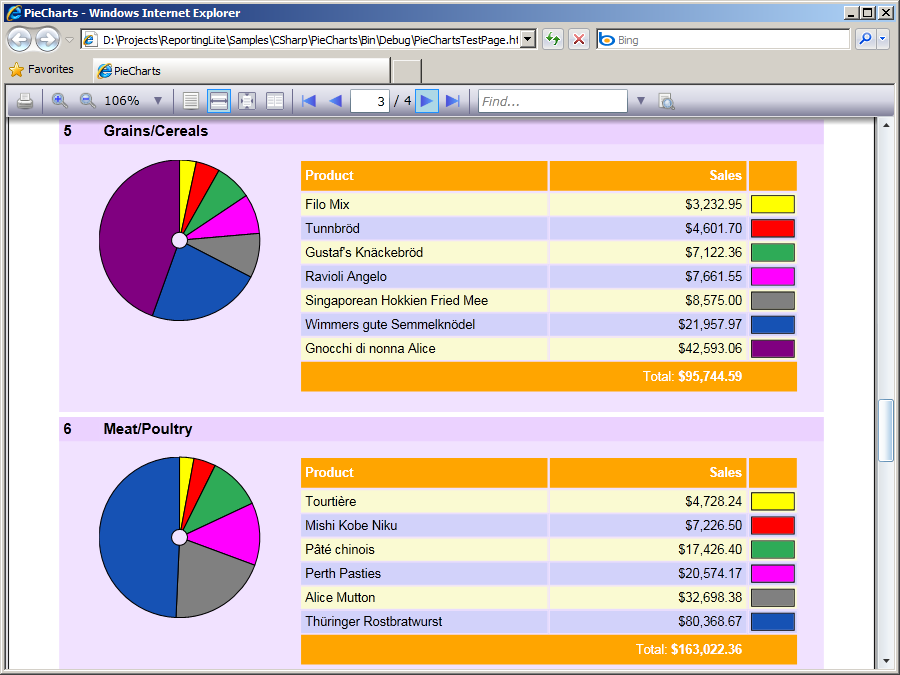Image resolution: width=900 pixels, height=675 pixels.
Task: Click the Print icon in report toolbar
Action: [25, 101]
